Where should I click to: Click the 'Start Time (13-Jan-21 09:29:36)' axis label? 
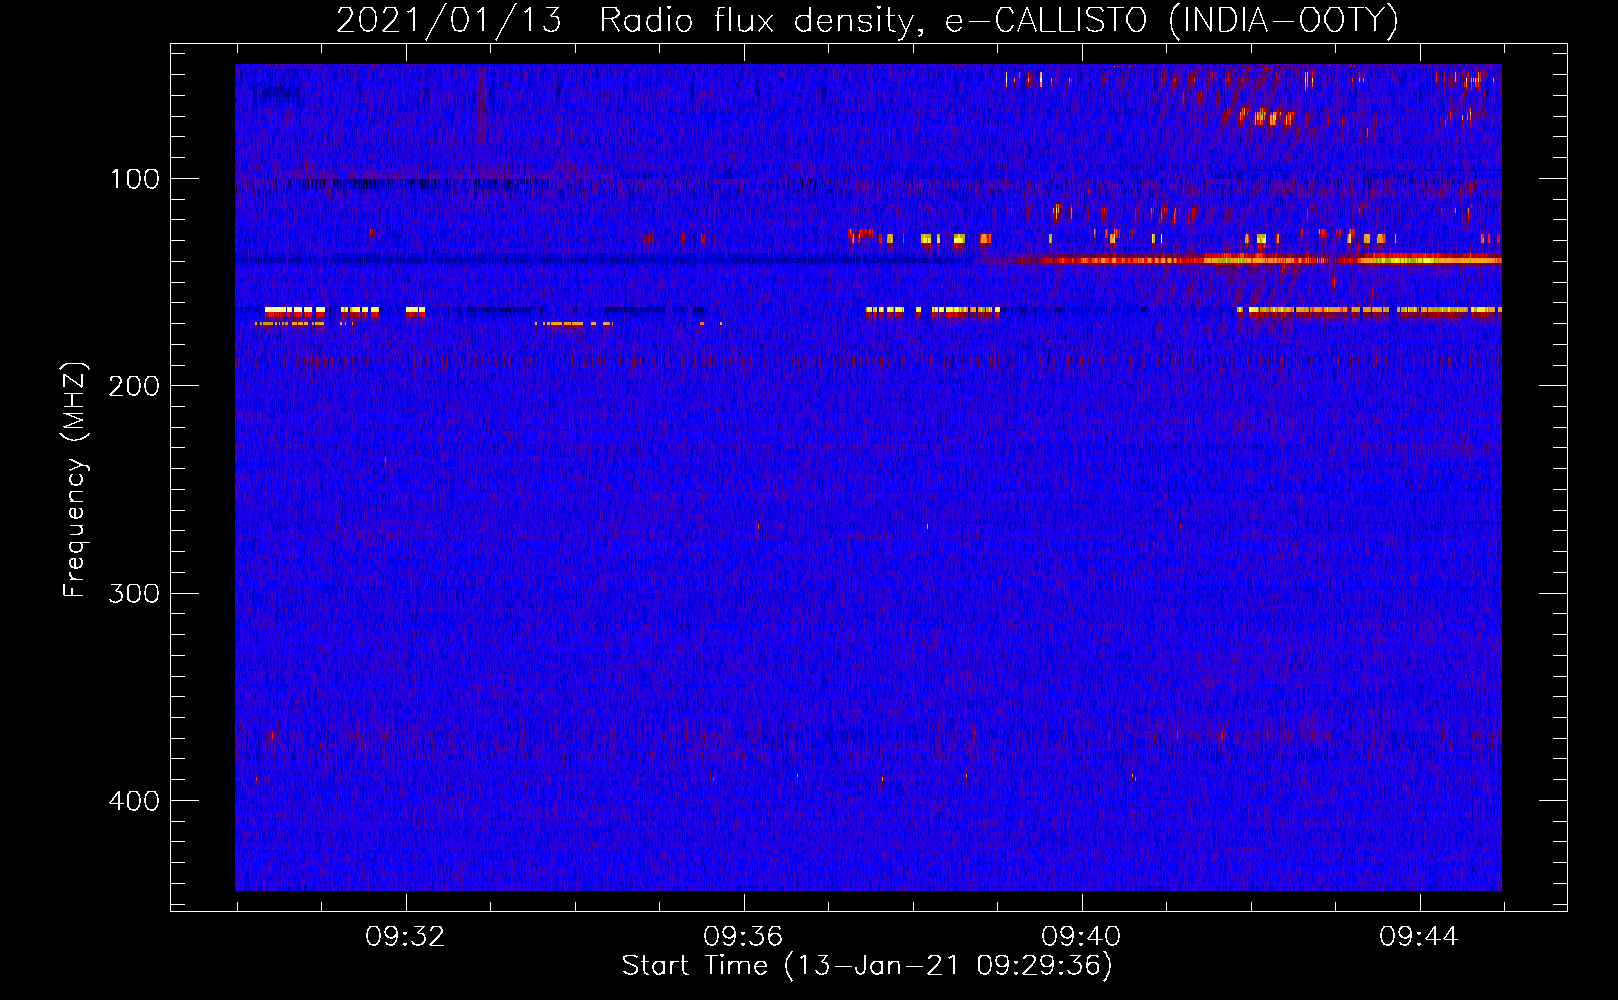(x=867, y=966)
